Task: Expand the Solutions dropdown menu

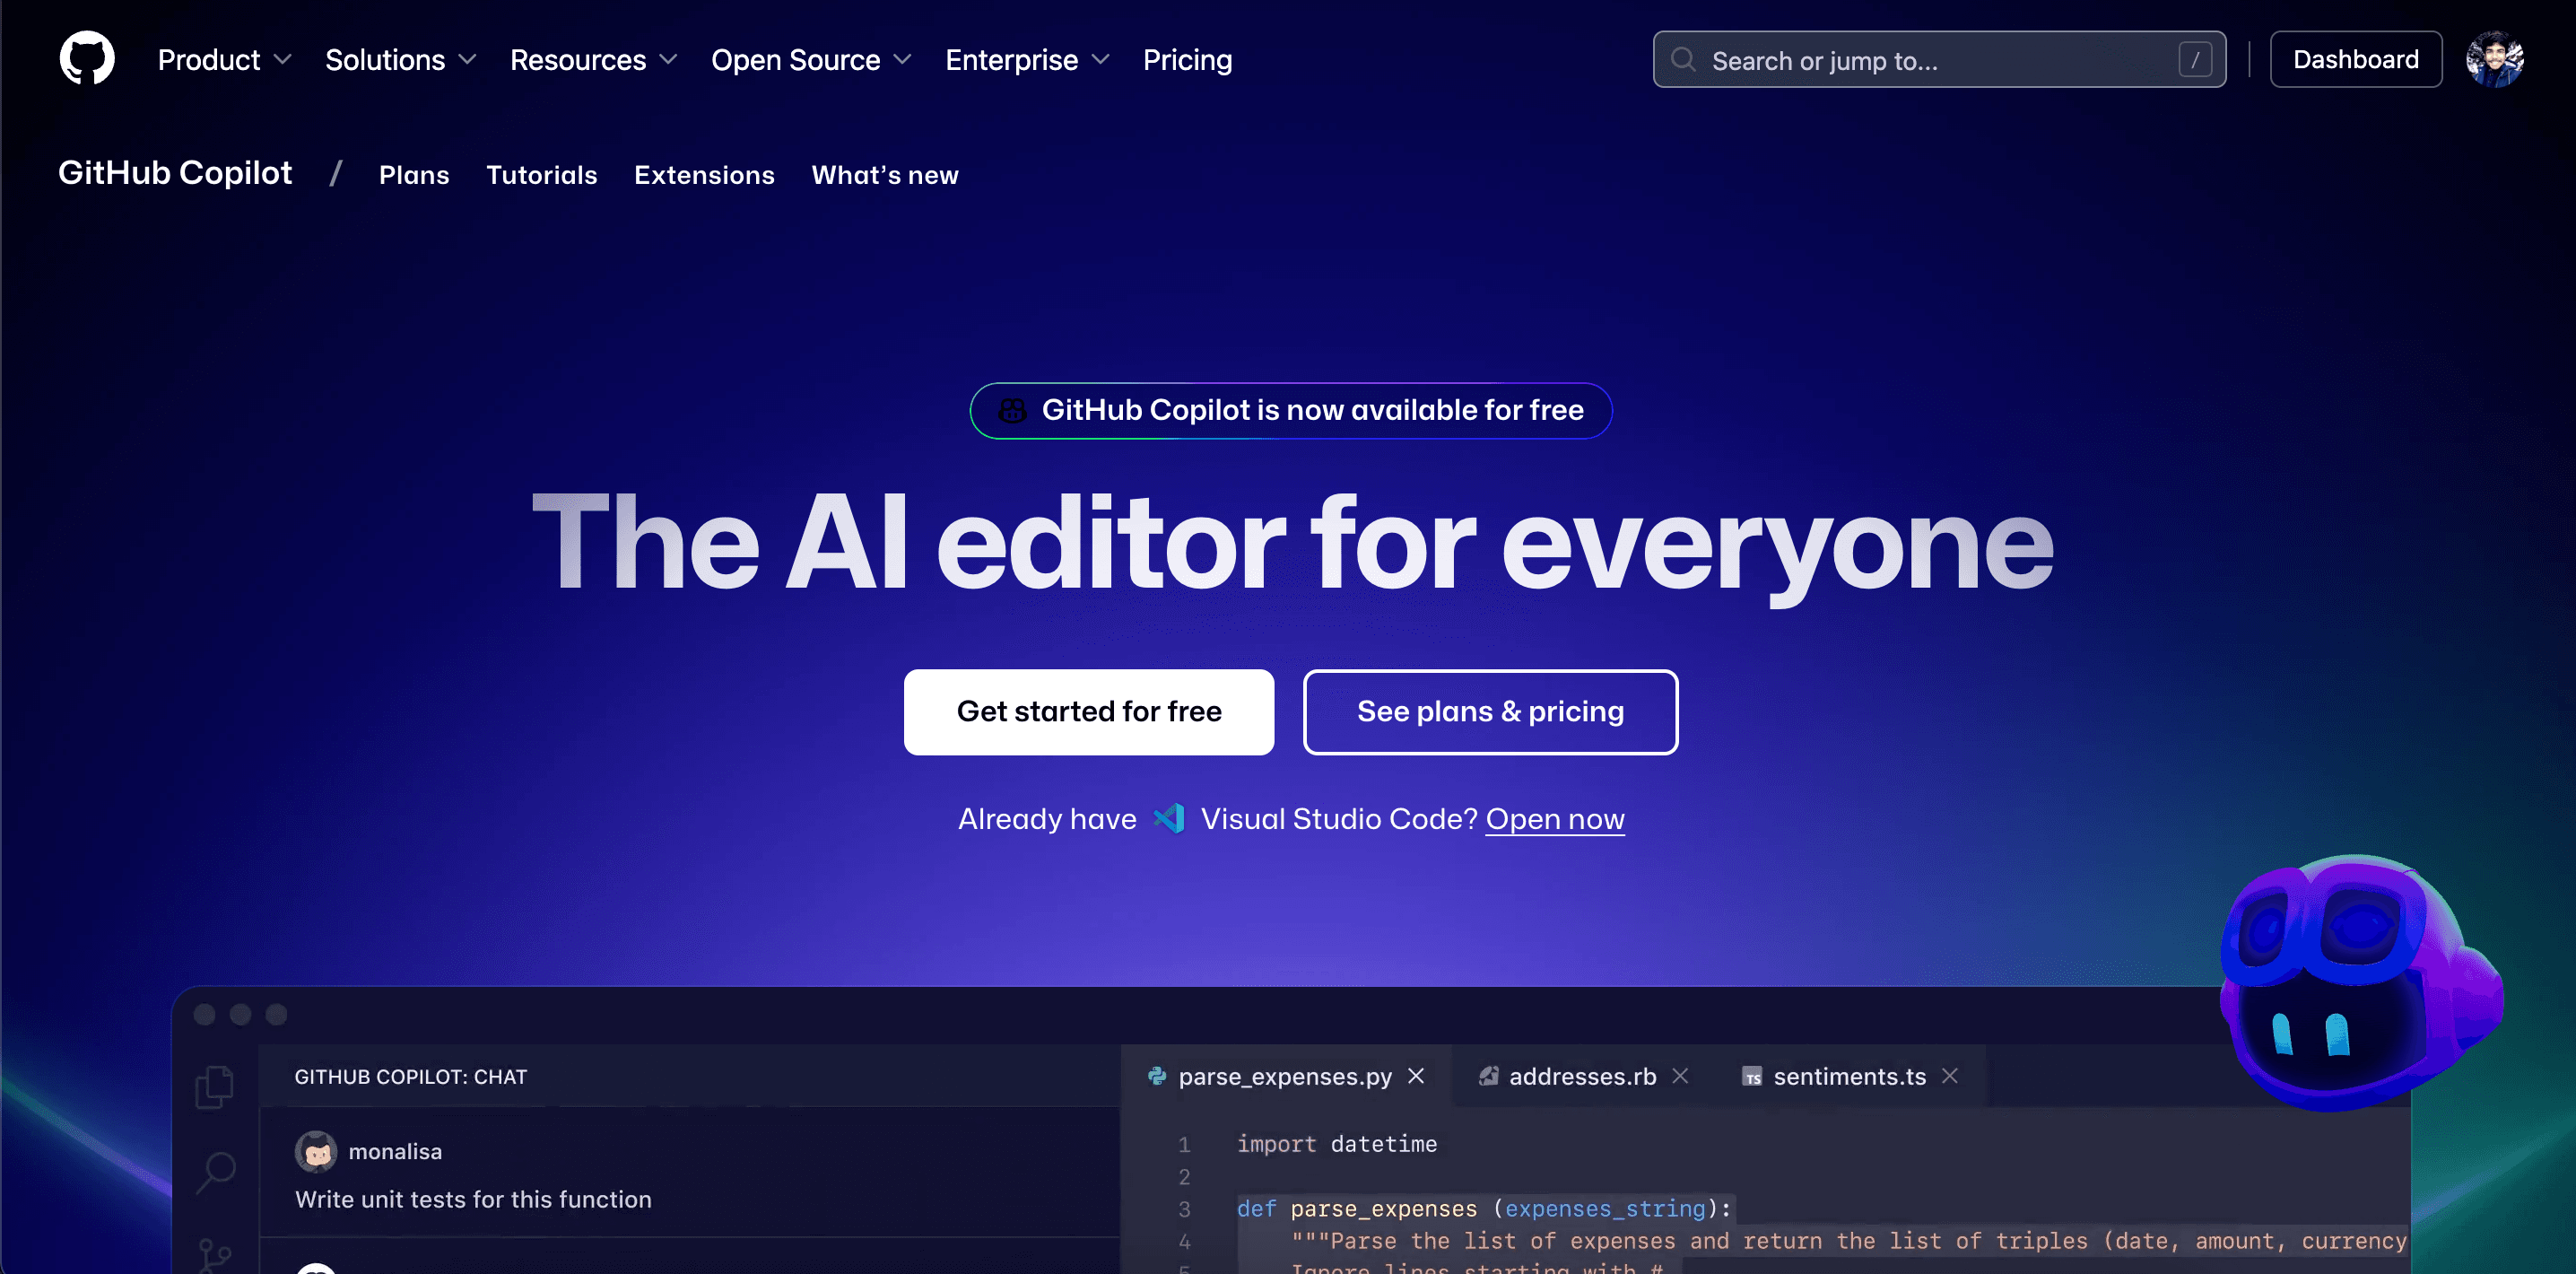Action: [x=400, y=60]
